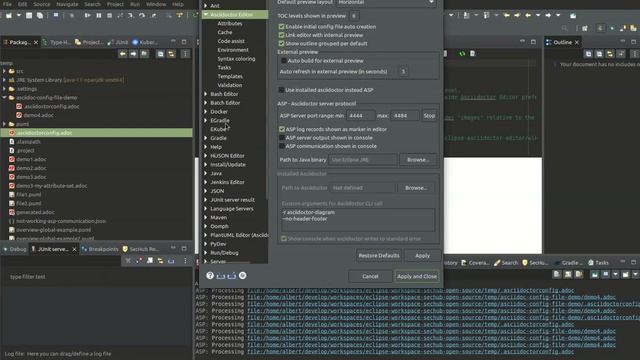Click the Suspend pause icon in main toolbar
The image size is (640, 360).
click(99, 16)
